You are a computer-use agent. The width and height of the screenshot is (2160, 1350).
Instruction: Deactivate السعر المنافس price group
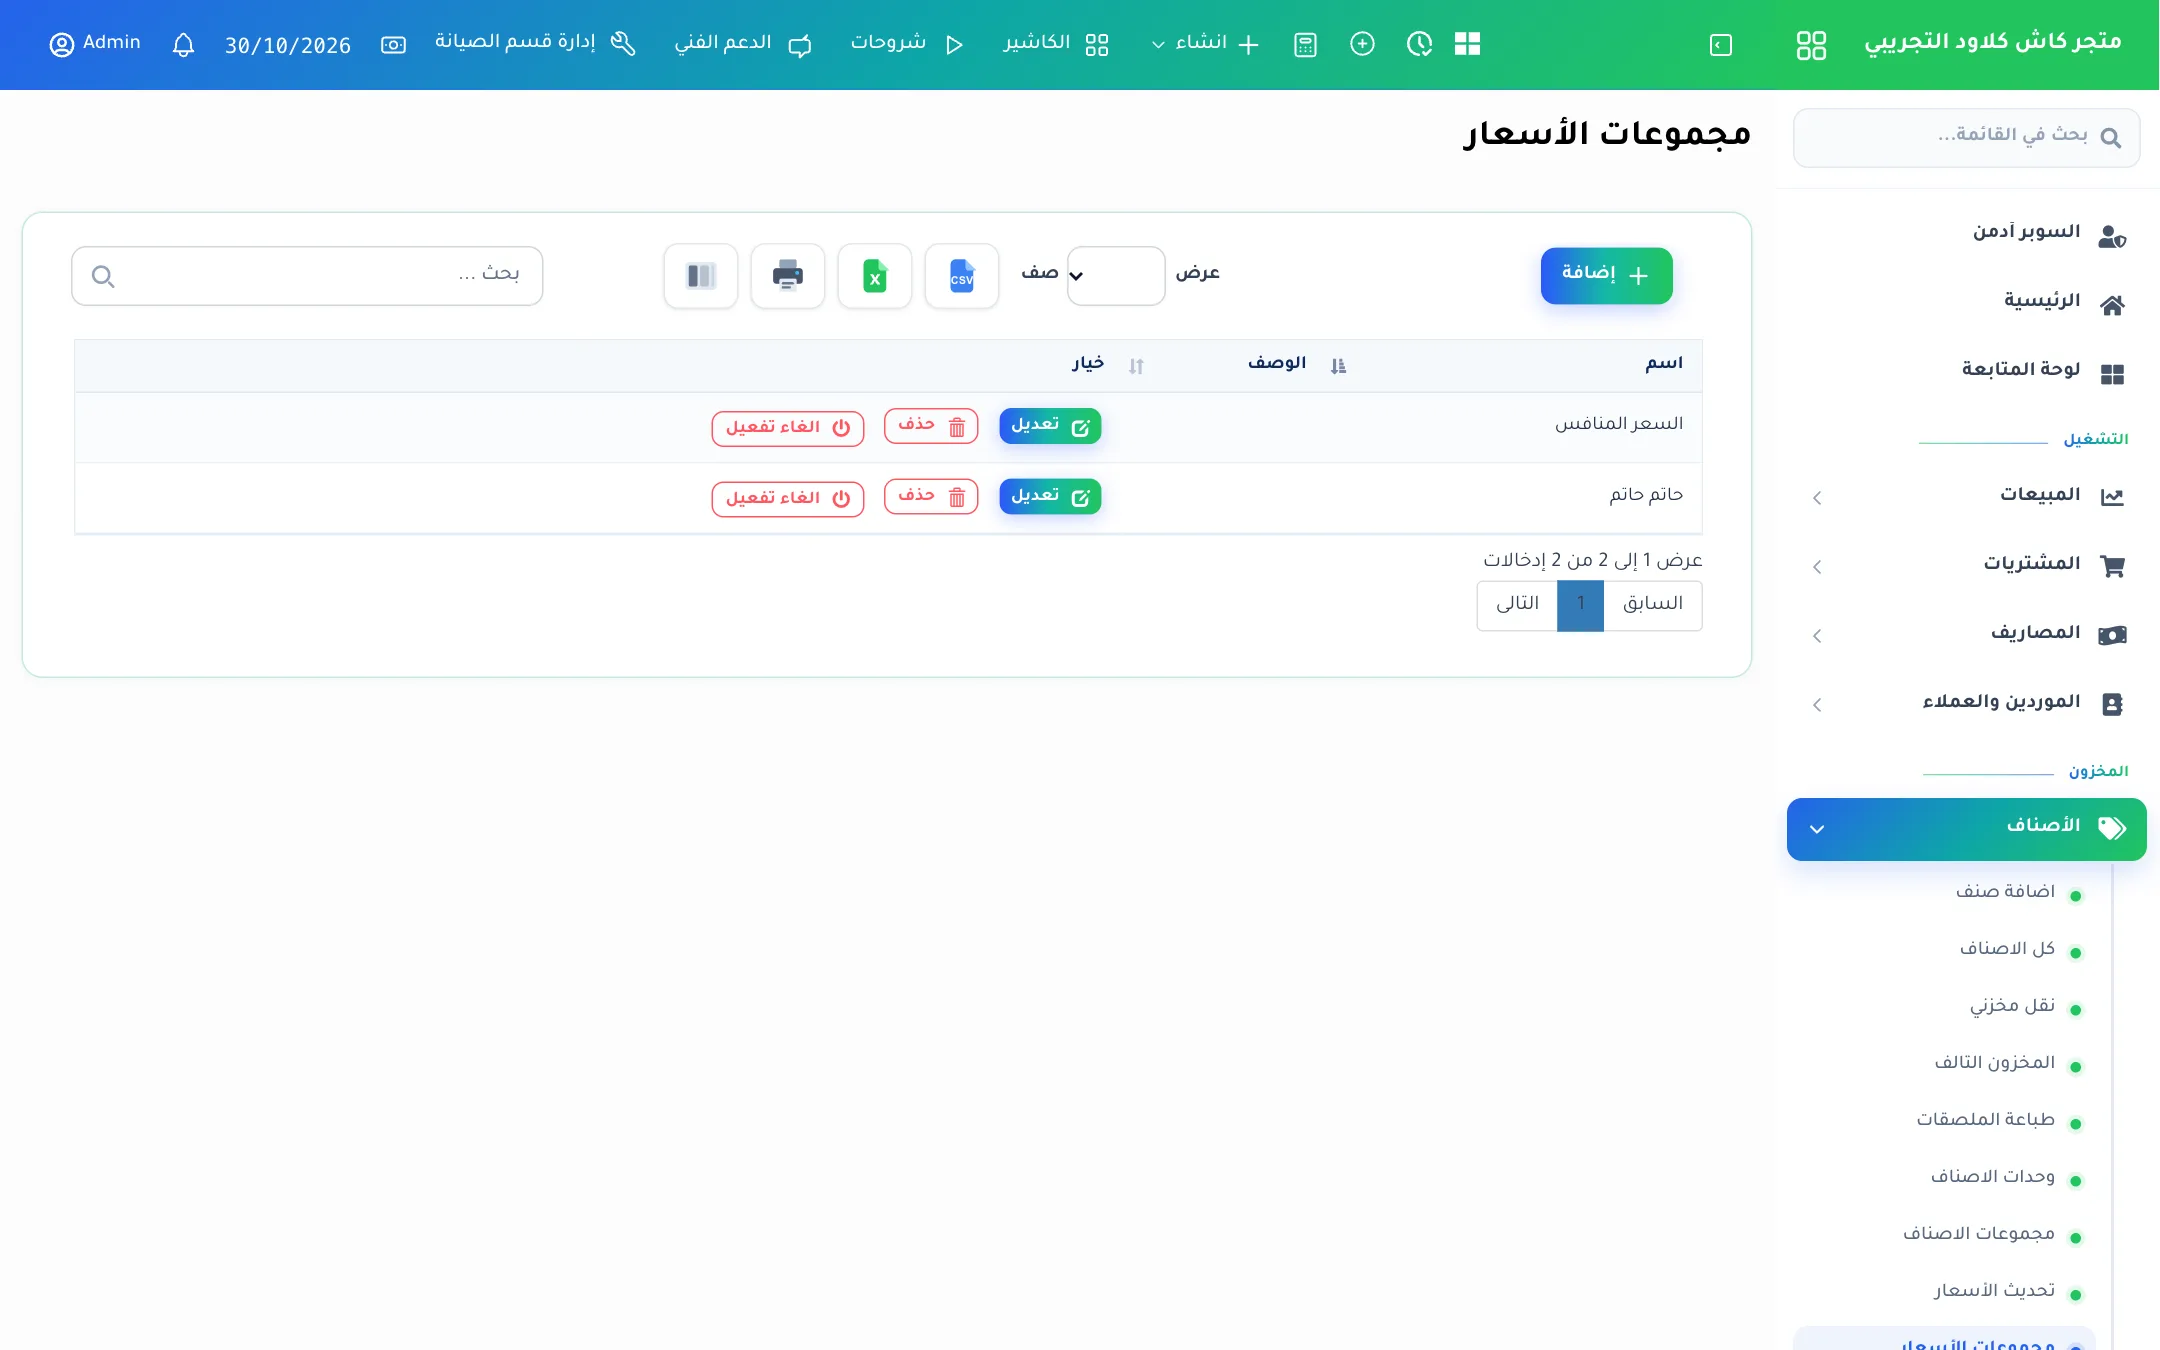tap(788, 428)
